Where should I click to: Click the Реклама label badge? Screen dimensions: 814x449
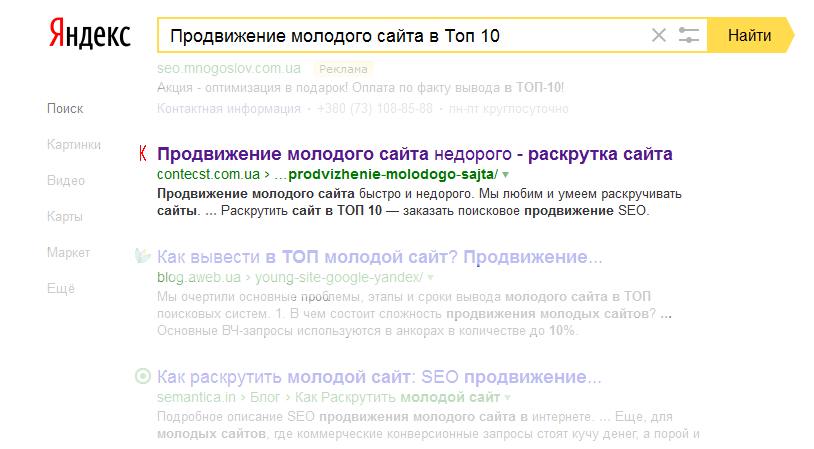pos(343,69)
